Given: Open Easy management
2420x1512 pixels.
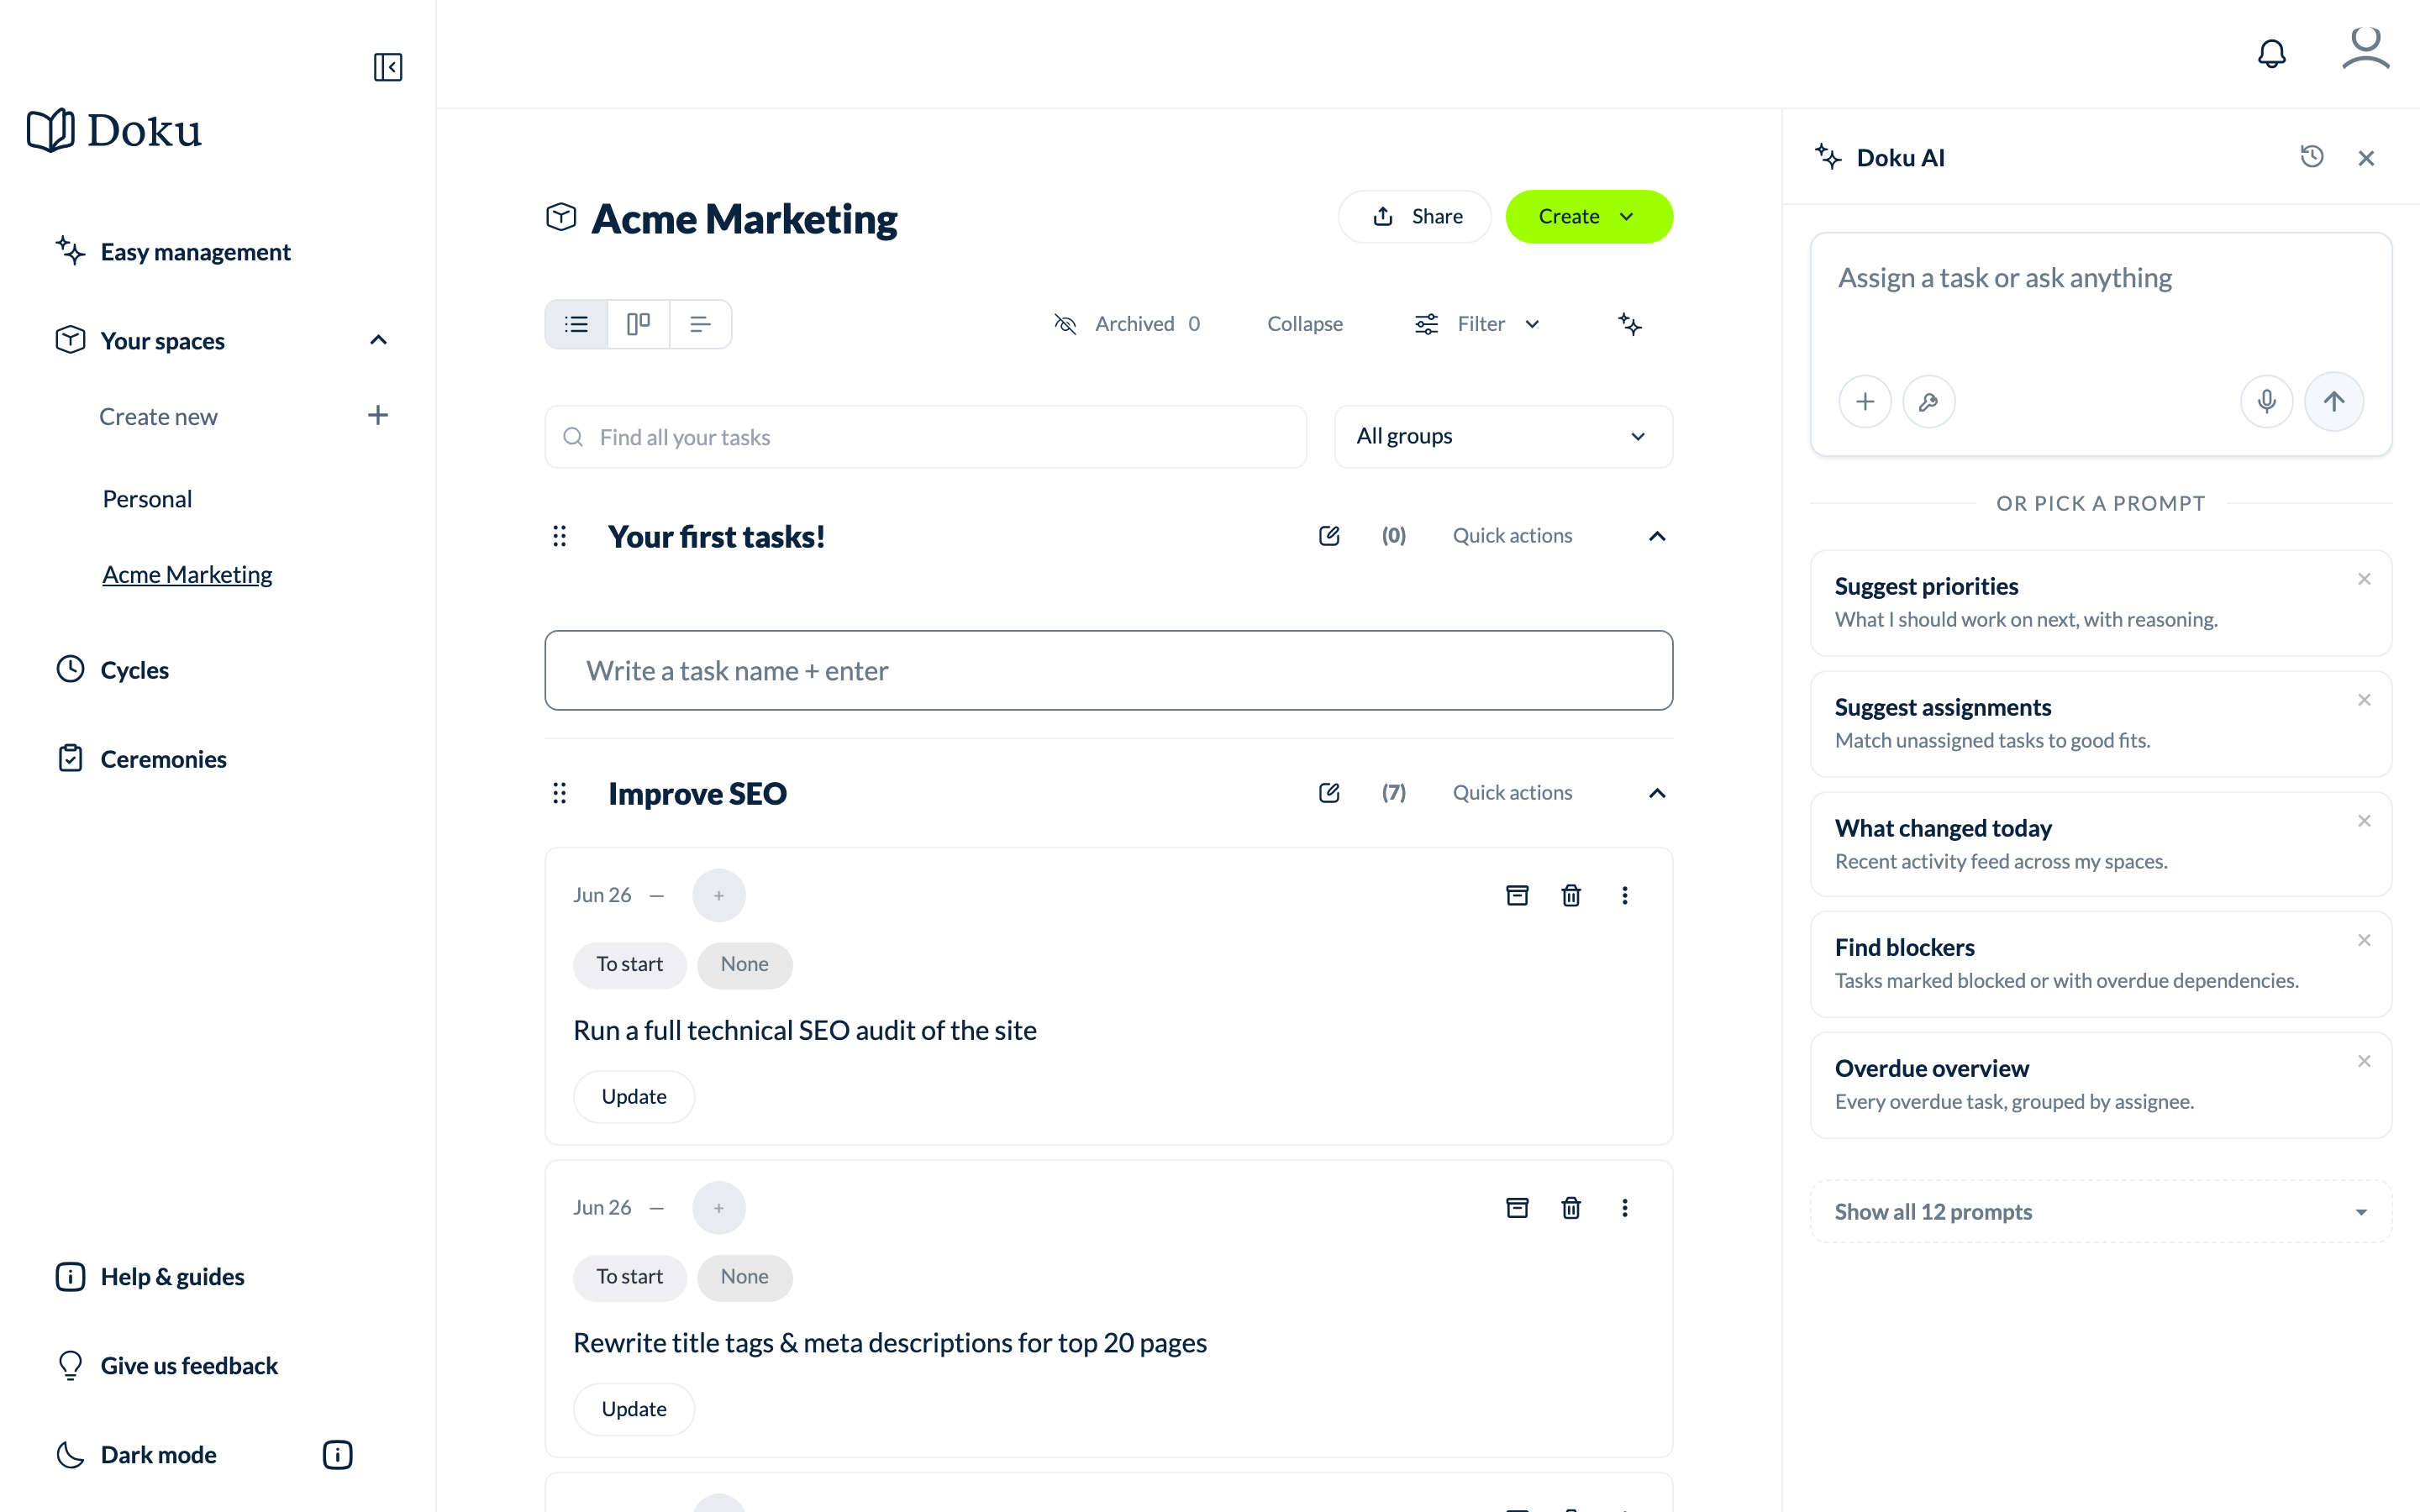Looking at the screenshot, I should 173,252.
